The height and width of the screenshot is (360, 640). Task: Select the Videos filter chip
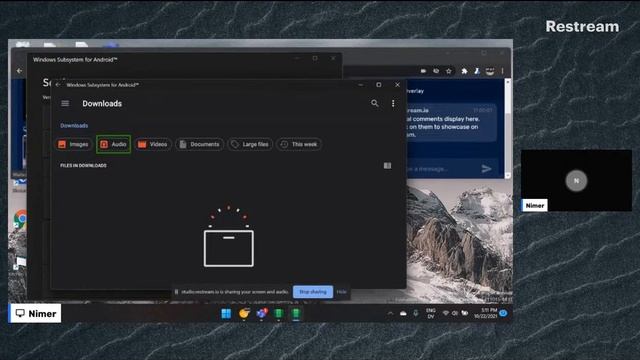pyautogui.click(x=153, y=144)
